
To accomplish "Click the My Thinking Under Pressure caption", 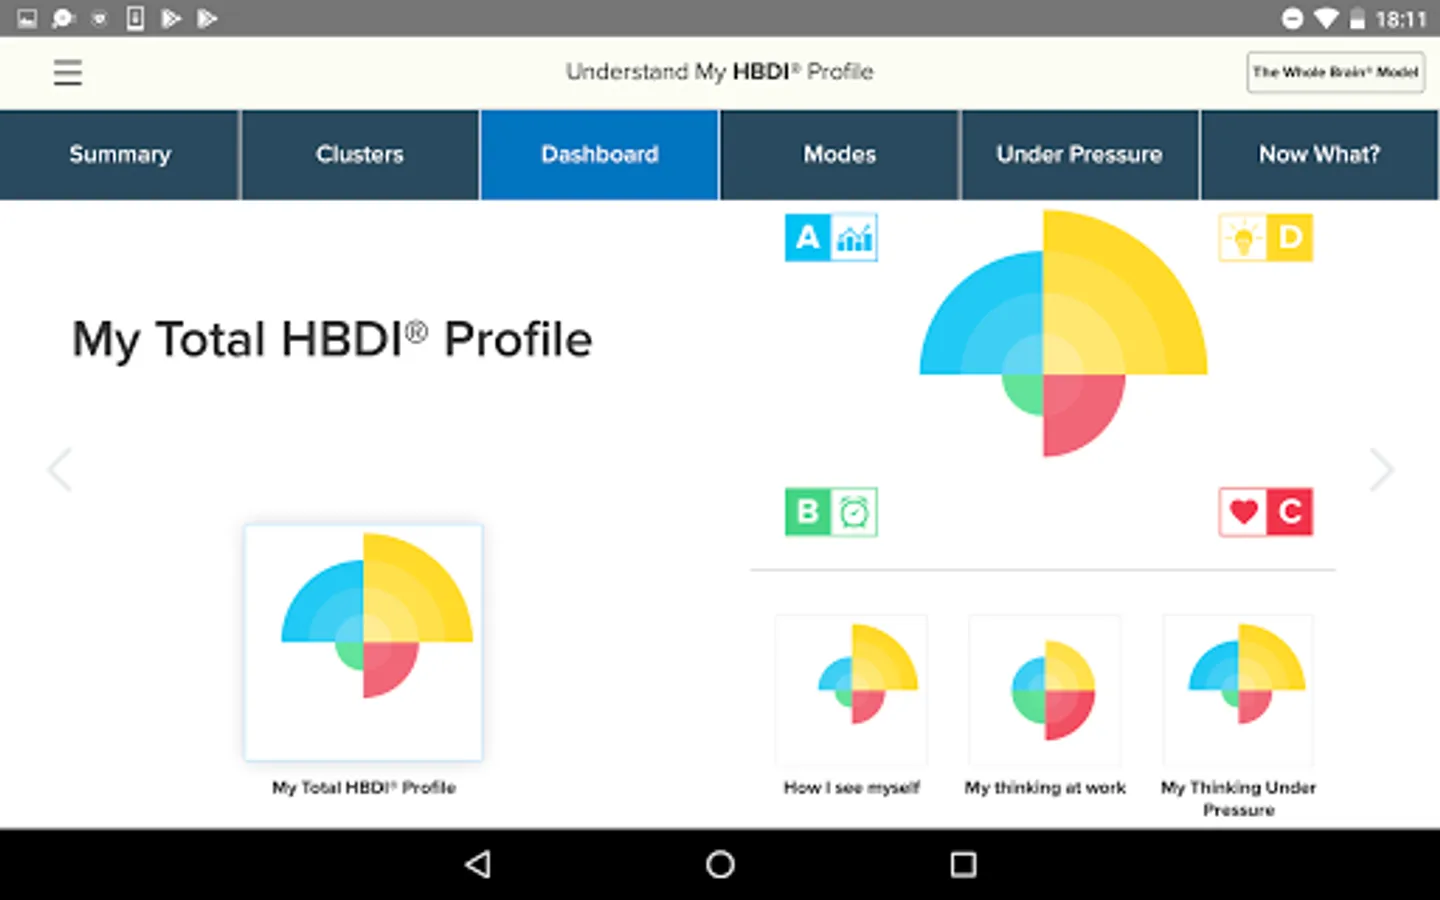I will pyautogui.click(x=1238, y=799).
